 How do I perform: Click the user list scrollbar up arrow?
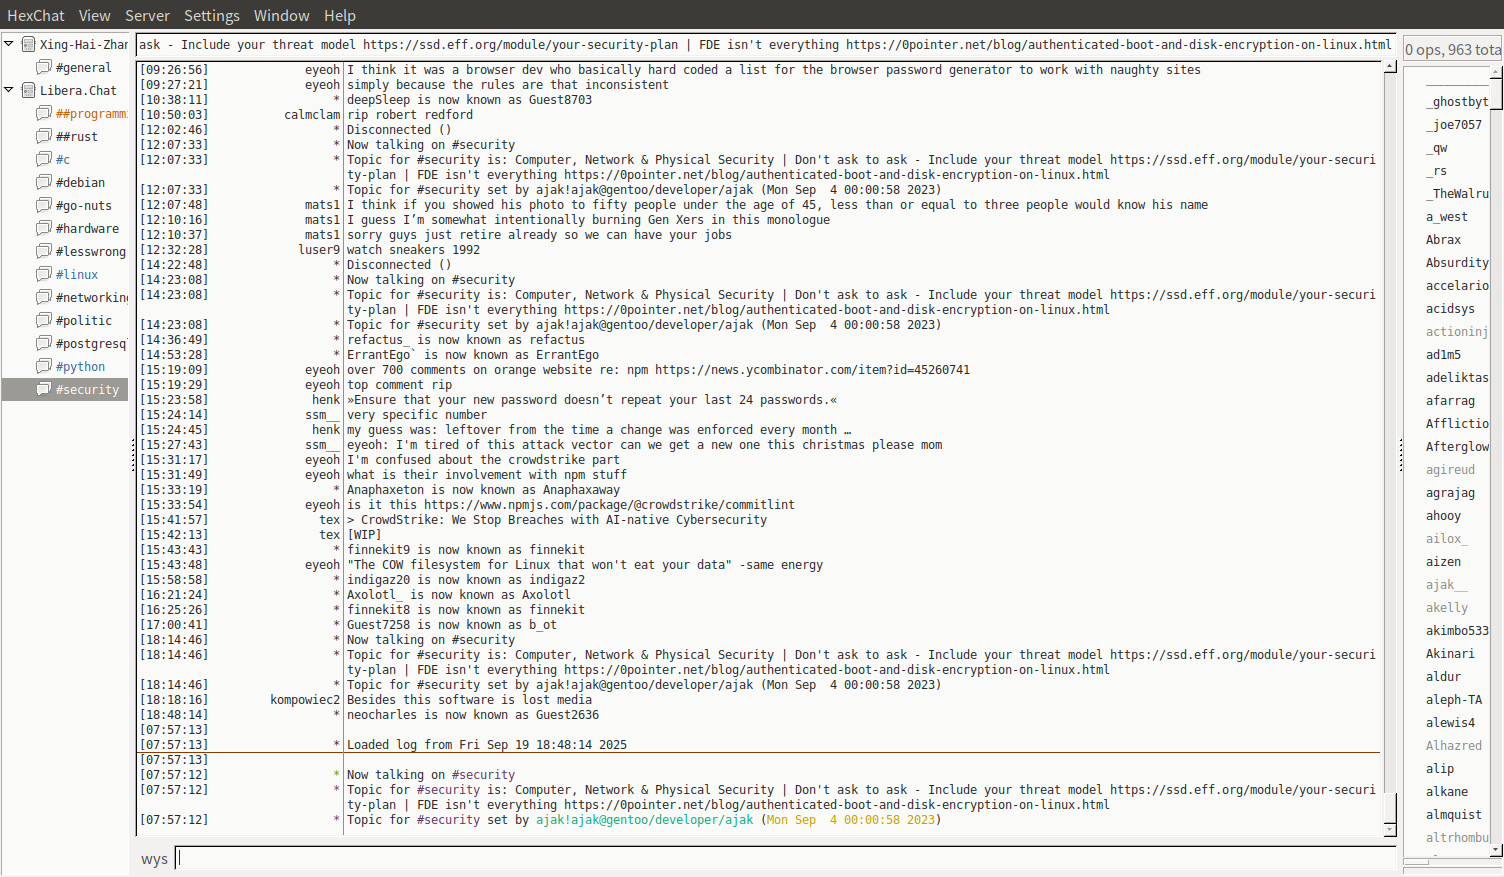point(1496,72)
